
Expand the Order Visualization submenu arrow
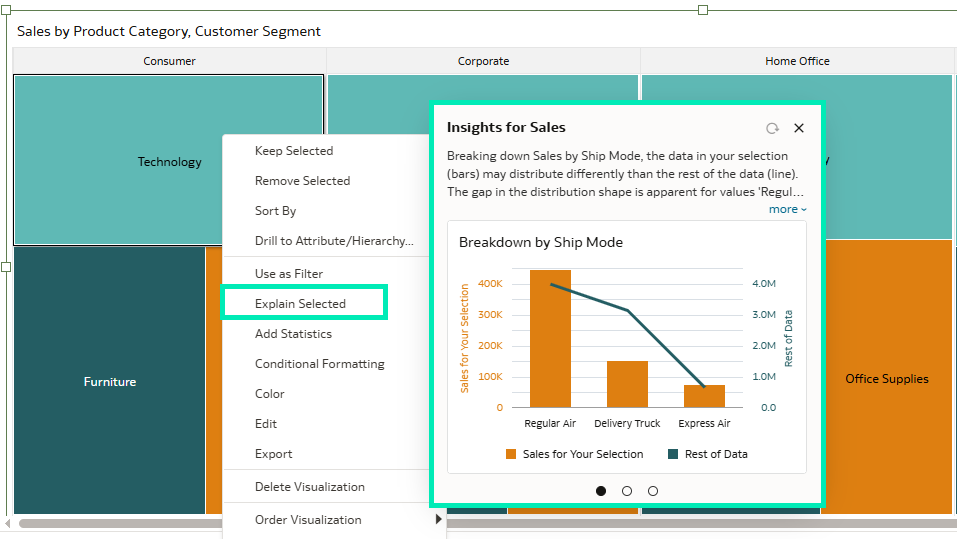pyautogui.click(x=438, y=520)
